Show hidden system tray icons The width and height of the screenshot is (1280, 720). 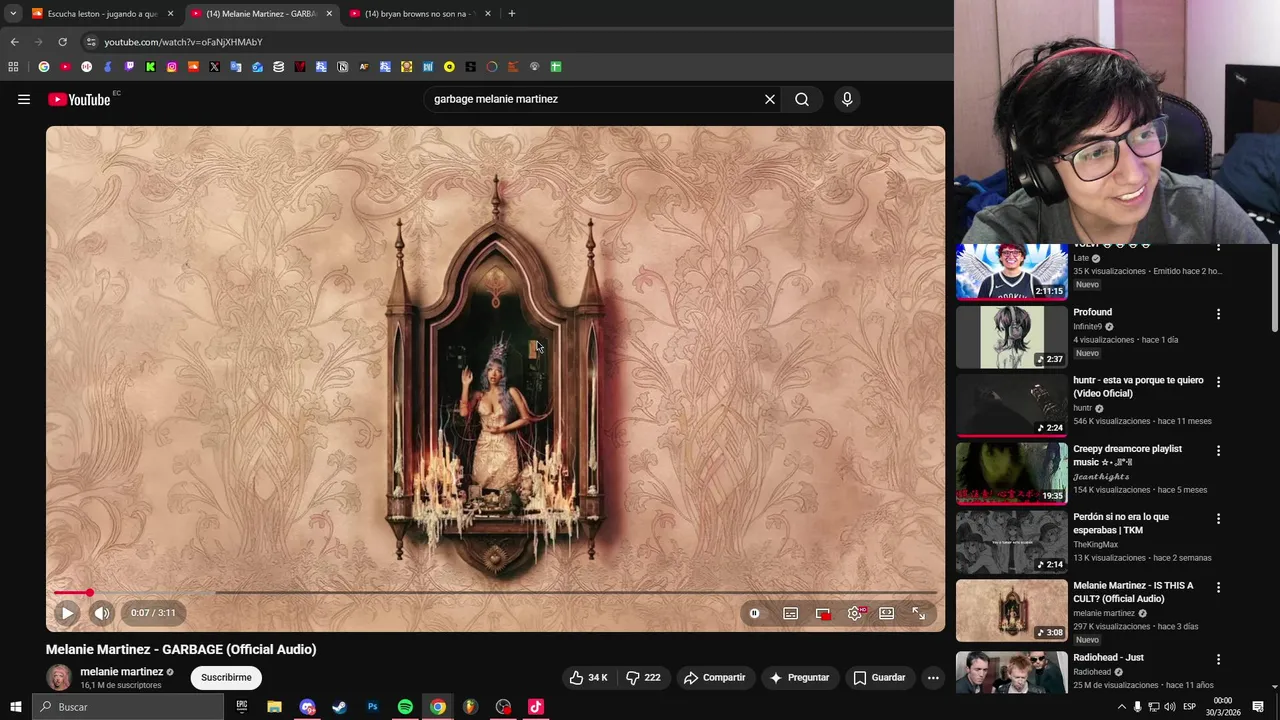coord(1121,707)
